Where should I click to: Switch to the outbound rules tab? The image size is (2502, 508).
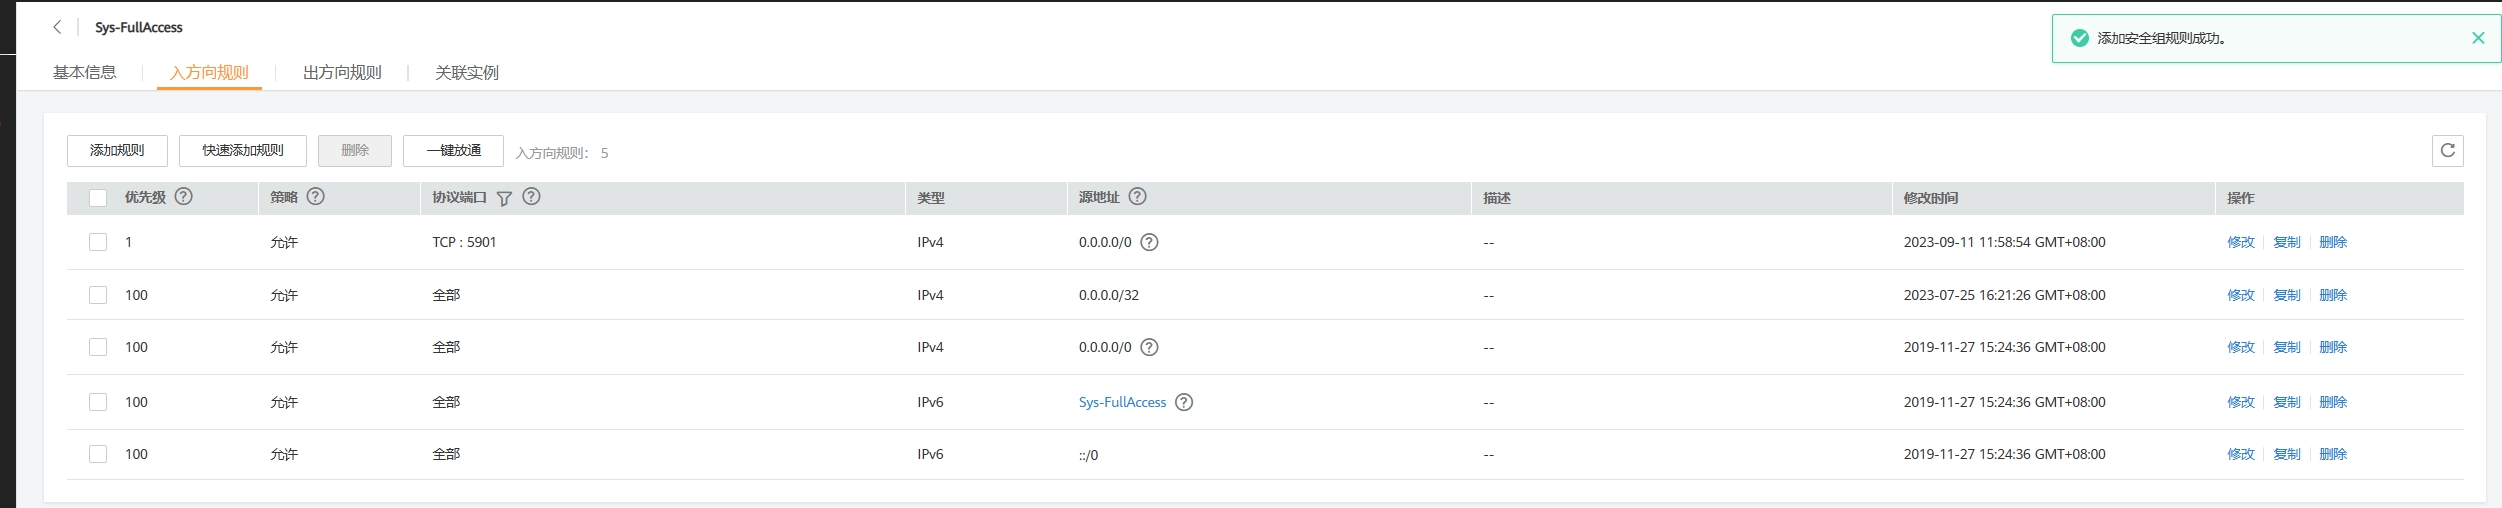[342, 73]
